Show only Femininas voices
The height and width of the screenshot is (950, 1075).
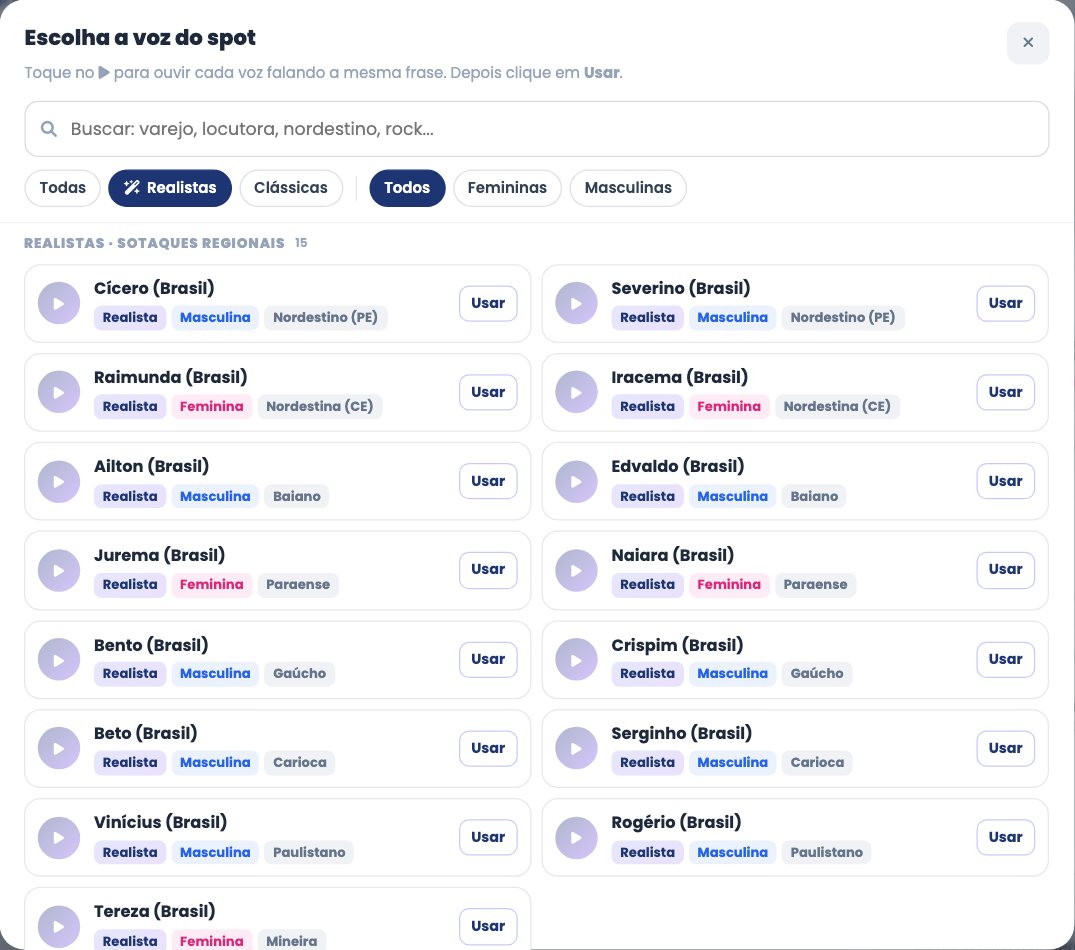[507, 188]
